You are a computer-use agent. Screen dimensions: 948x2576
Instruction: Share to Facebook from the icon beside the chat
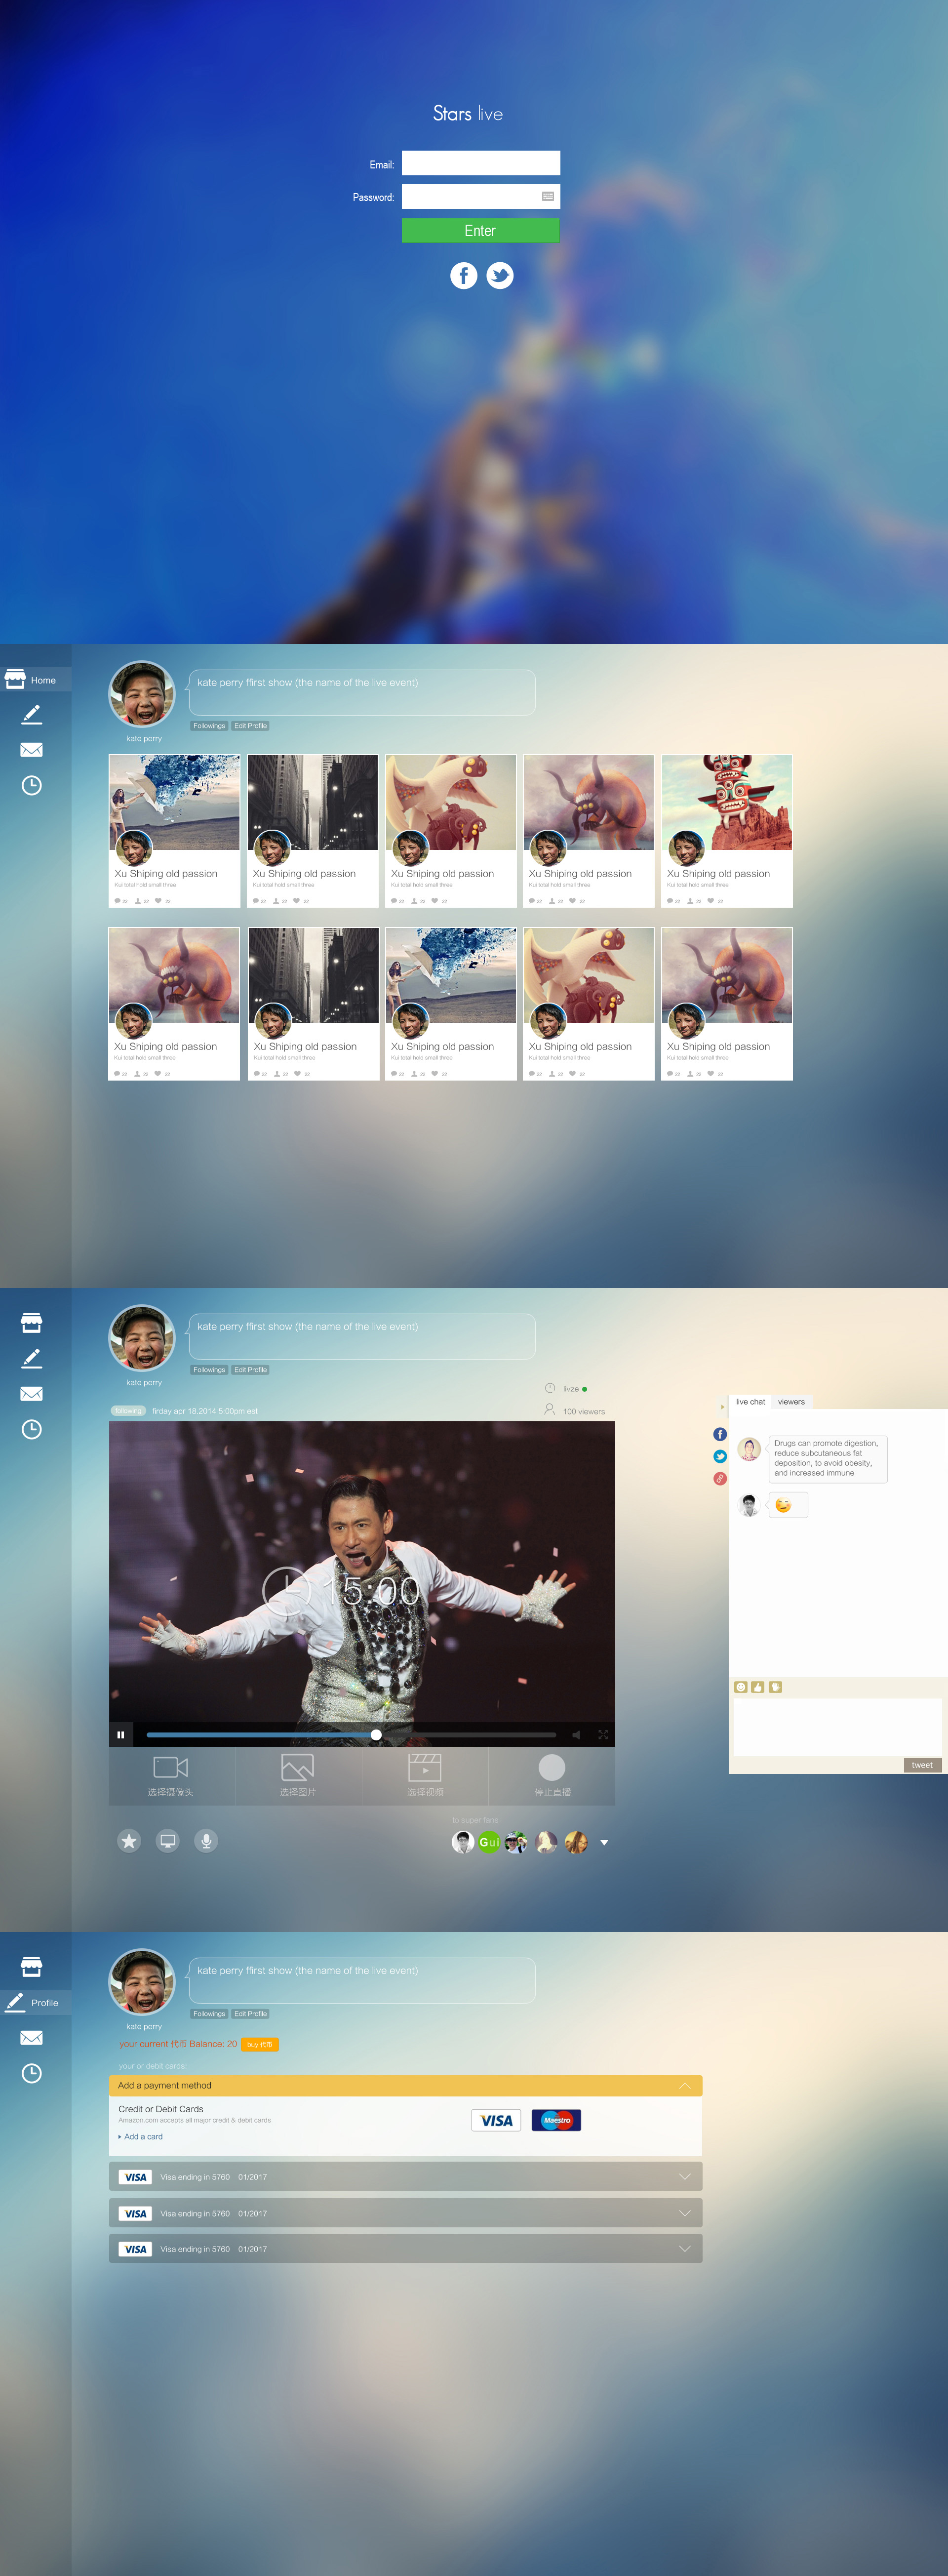click(x=720, y=1434)
